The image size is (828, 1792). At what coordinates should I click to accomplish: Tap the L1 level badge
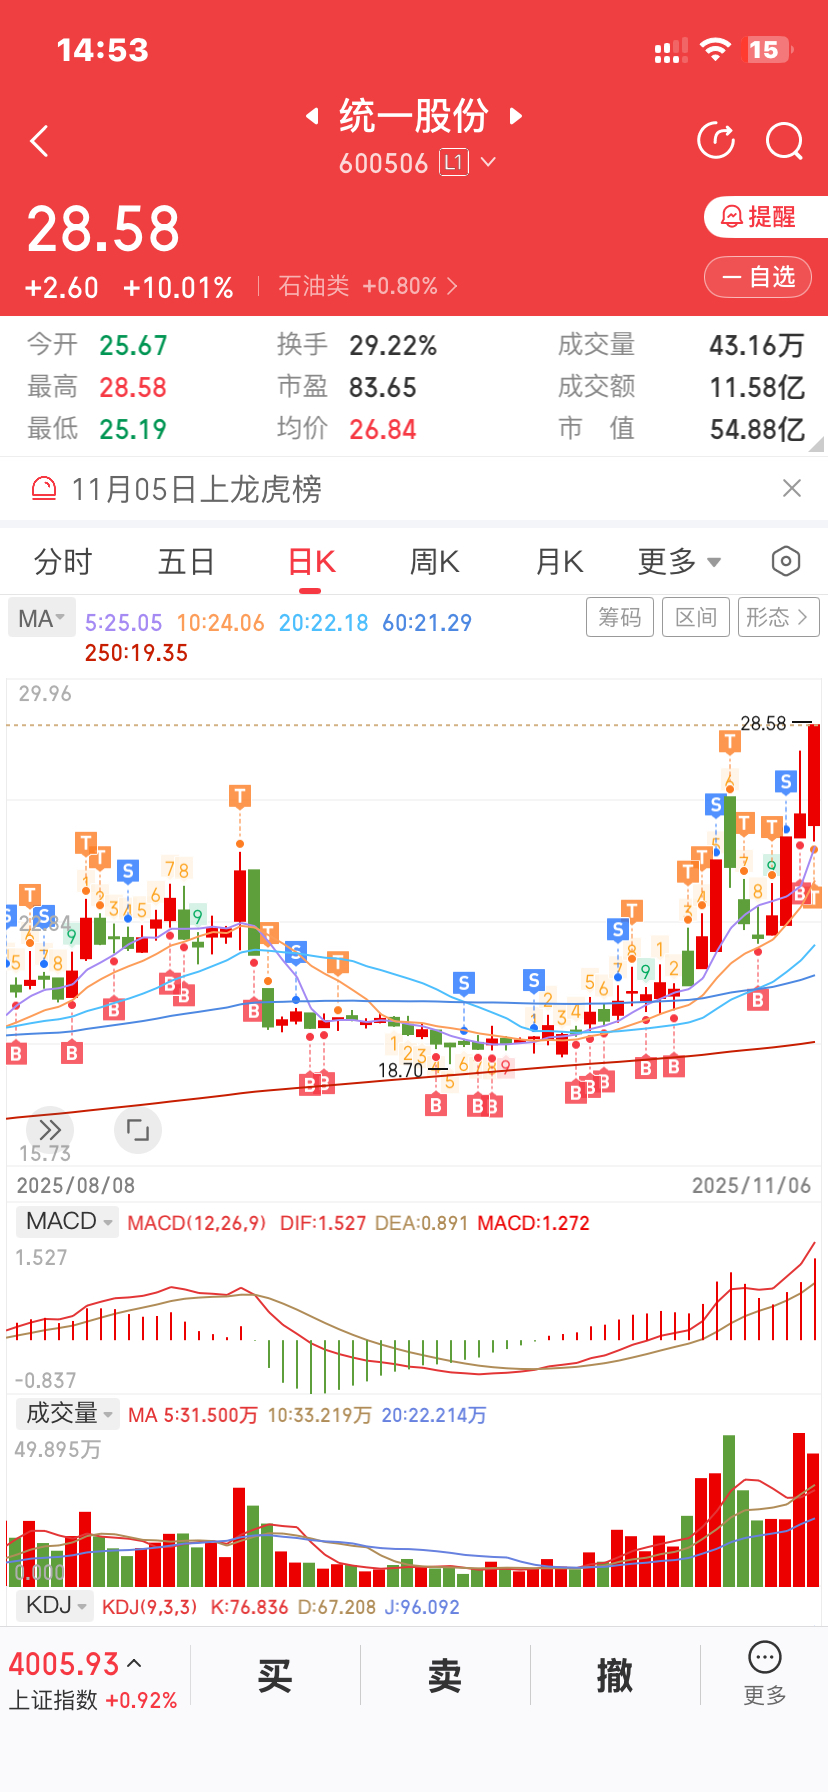(x=454, y=162)
